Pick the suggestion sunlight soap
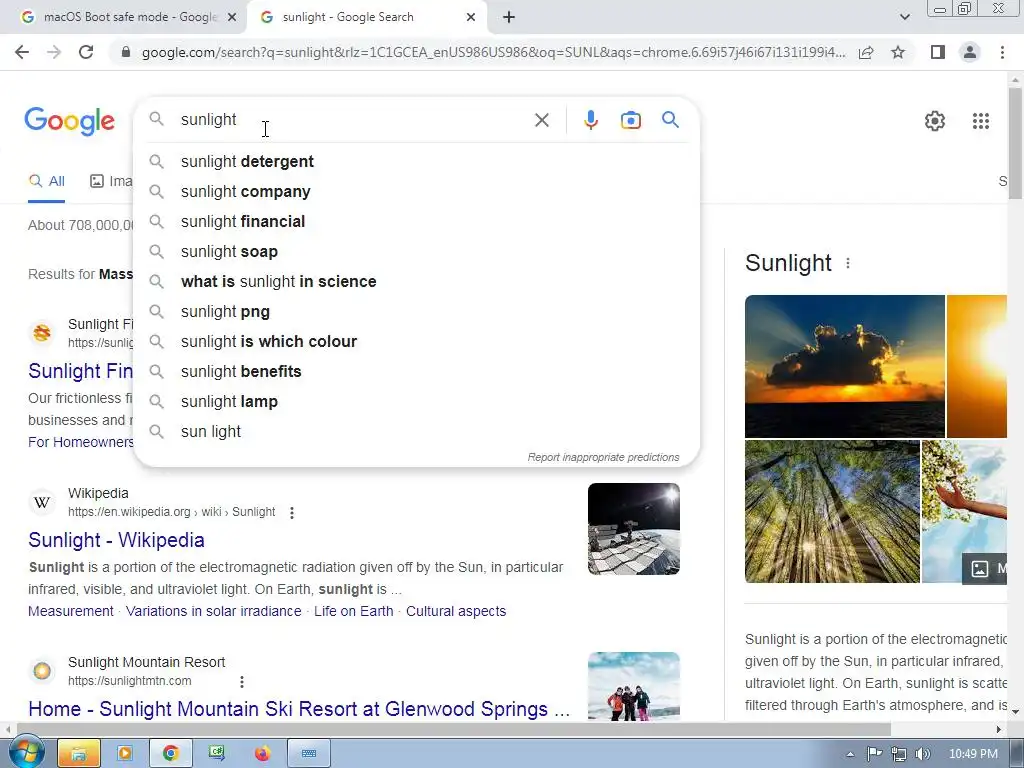The height and width of the screenshot is (768, 1024). pyautogui.click(x=416, y=251)
